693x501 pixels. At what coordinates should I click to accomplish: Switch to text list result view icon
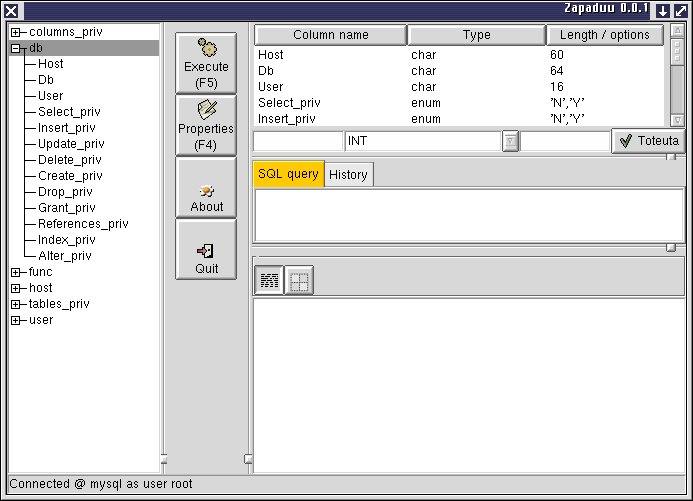[269, 281]
